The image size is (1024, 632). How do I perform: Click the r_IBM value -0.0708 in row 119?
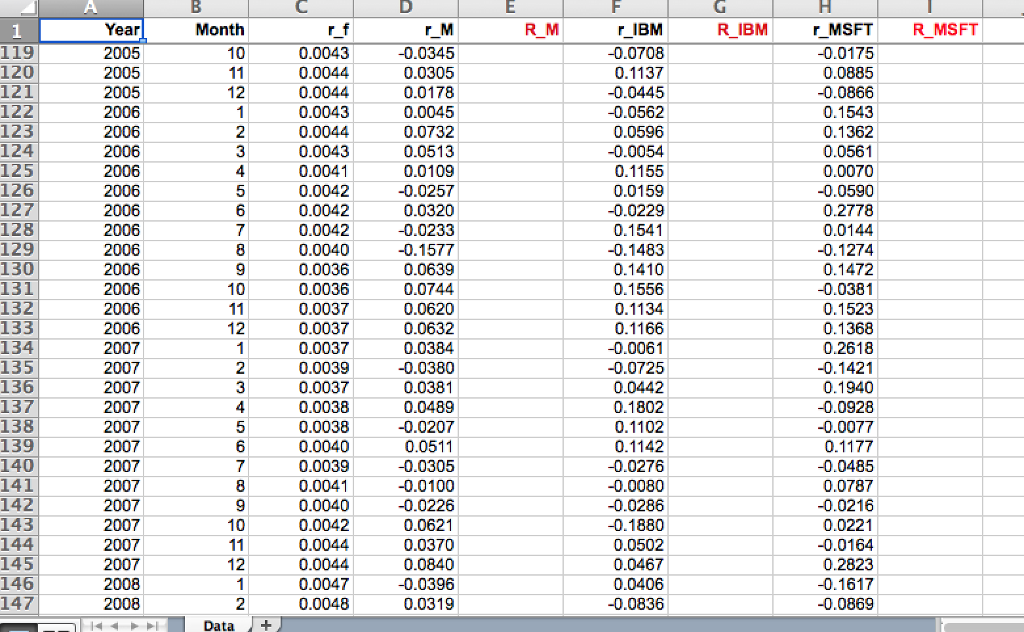click(636, 54)
